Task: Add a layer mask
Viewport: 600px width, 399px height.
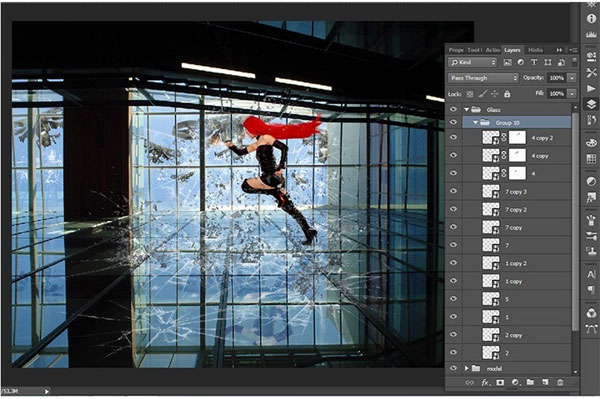Action: click(500, 382)
